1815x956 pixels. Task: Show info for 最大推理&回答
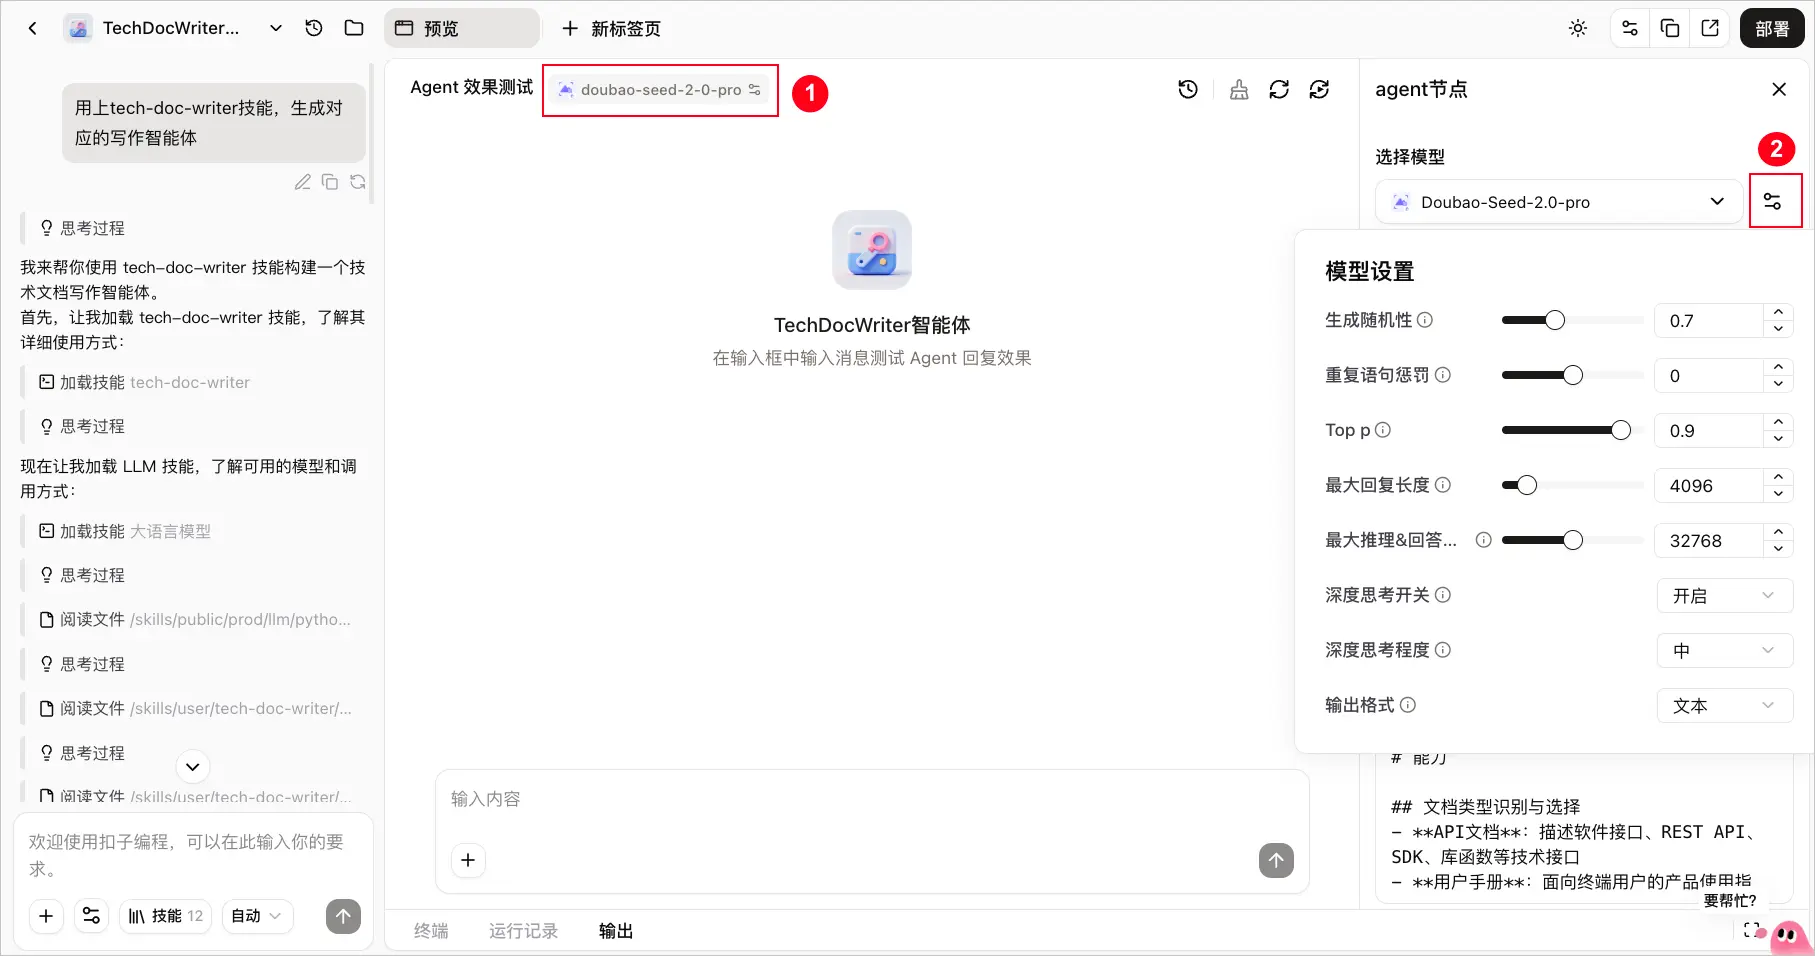(1484, 540)
